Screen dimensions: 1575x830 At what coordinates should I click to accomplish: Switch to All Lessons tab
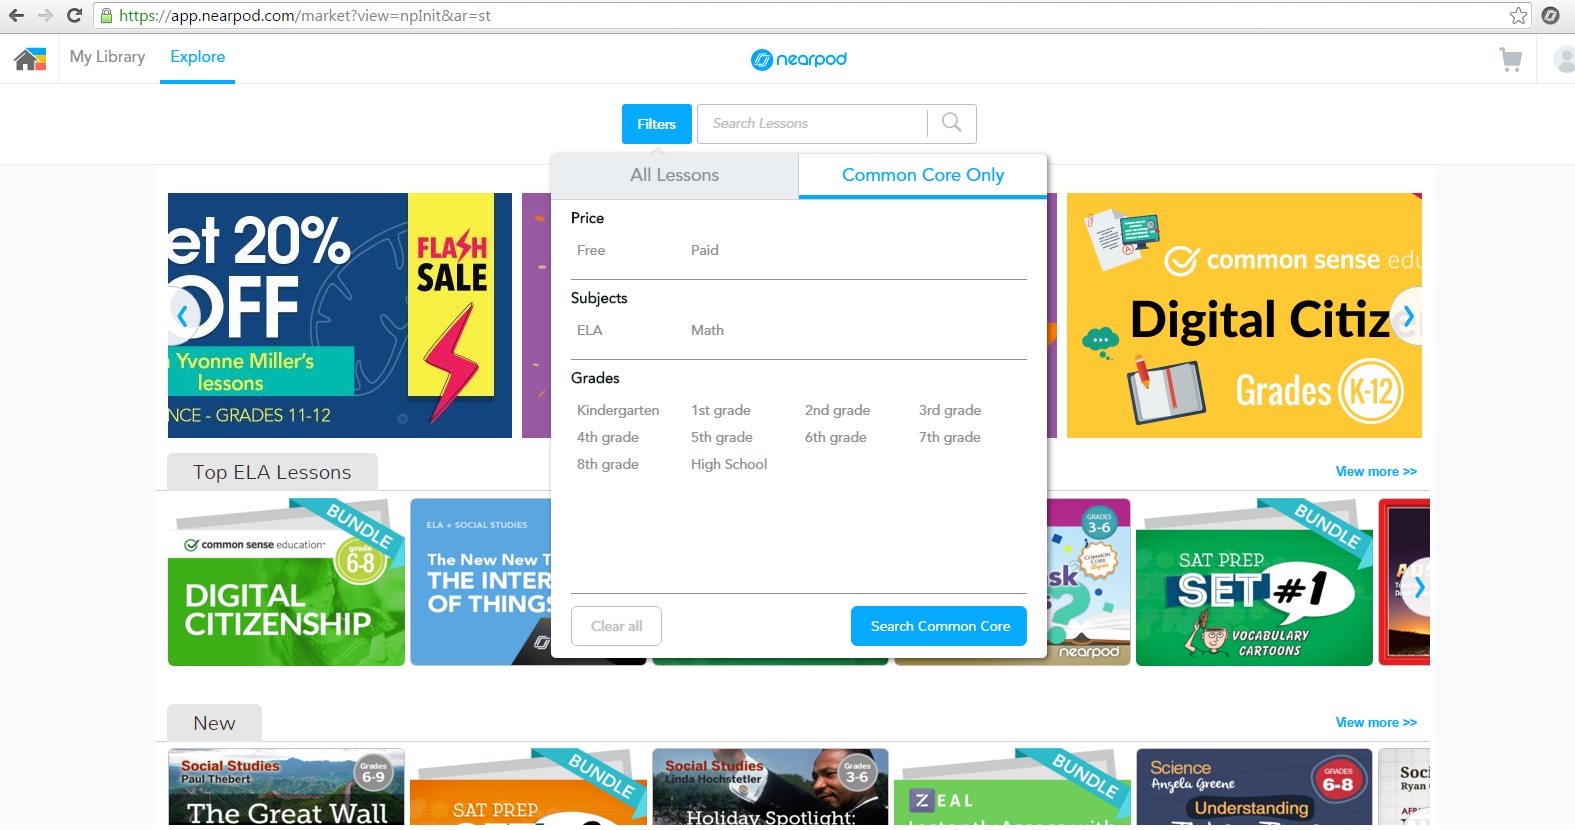click(x=674, y=175)
